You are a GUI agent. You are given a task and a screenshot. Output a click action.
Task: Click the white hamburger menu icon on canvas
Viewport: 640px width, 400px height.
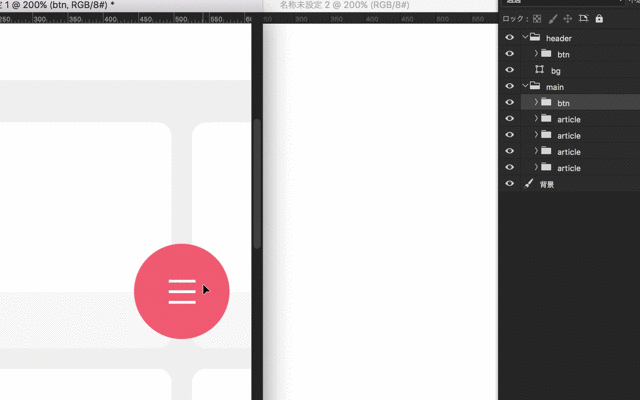182,292
